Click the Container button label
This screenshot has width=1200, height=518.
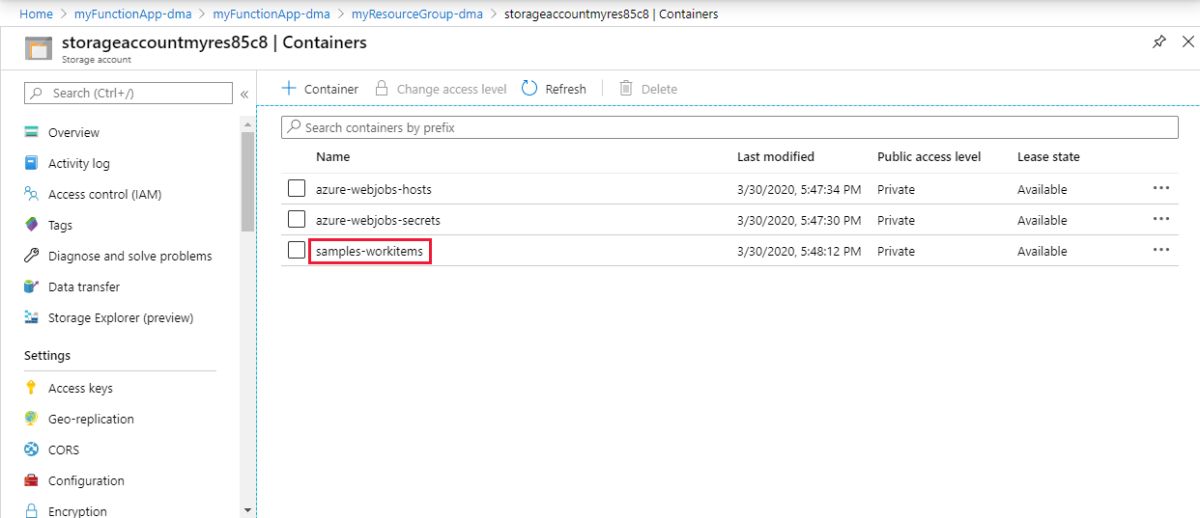tap(331, 89)
